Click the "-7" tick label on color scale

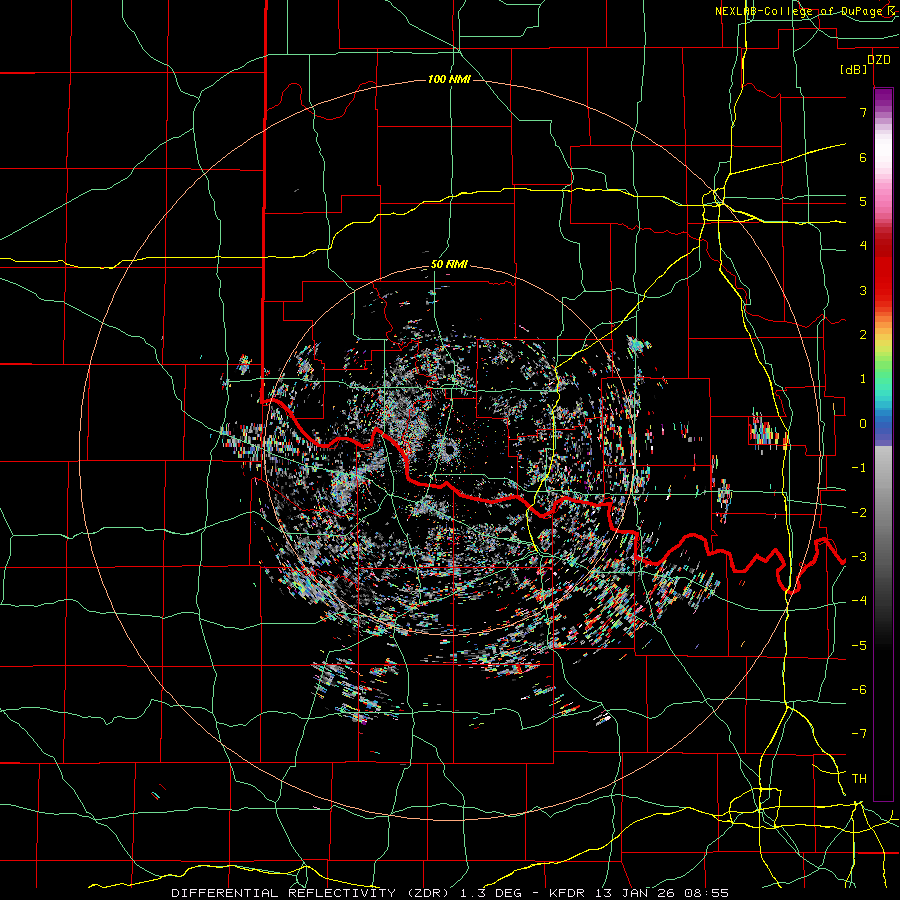coord(859,734)
